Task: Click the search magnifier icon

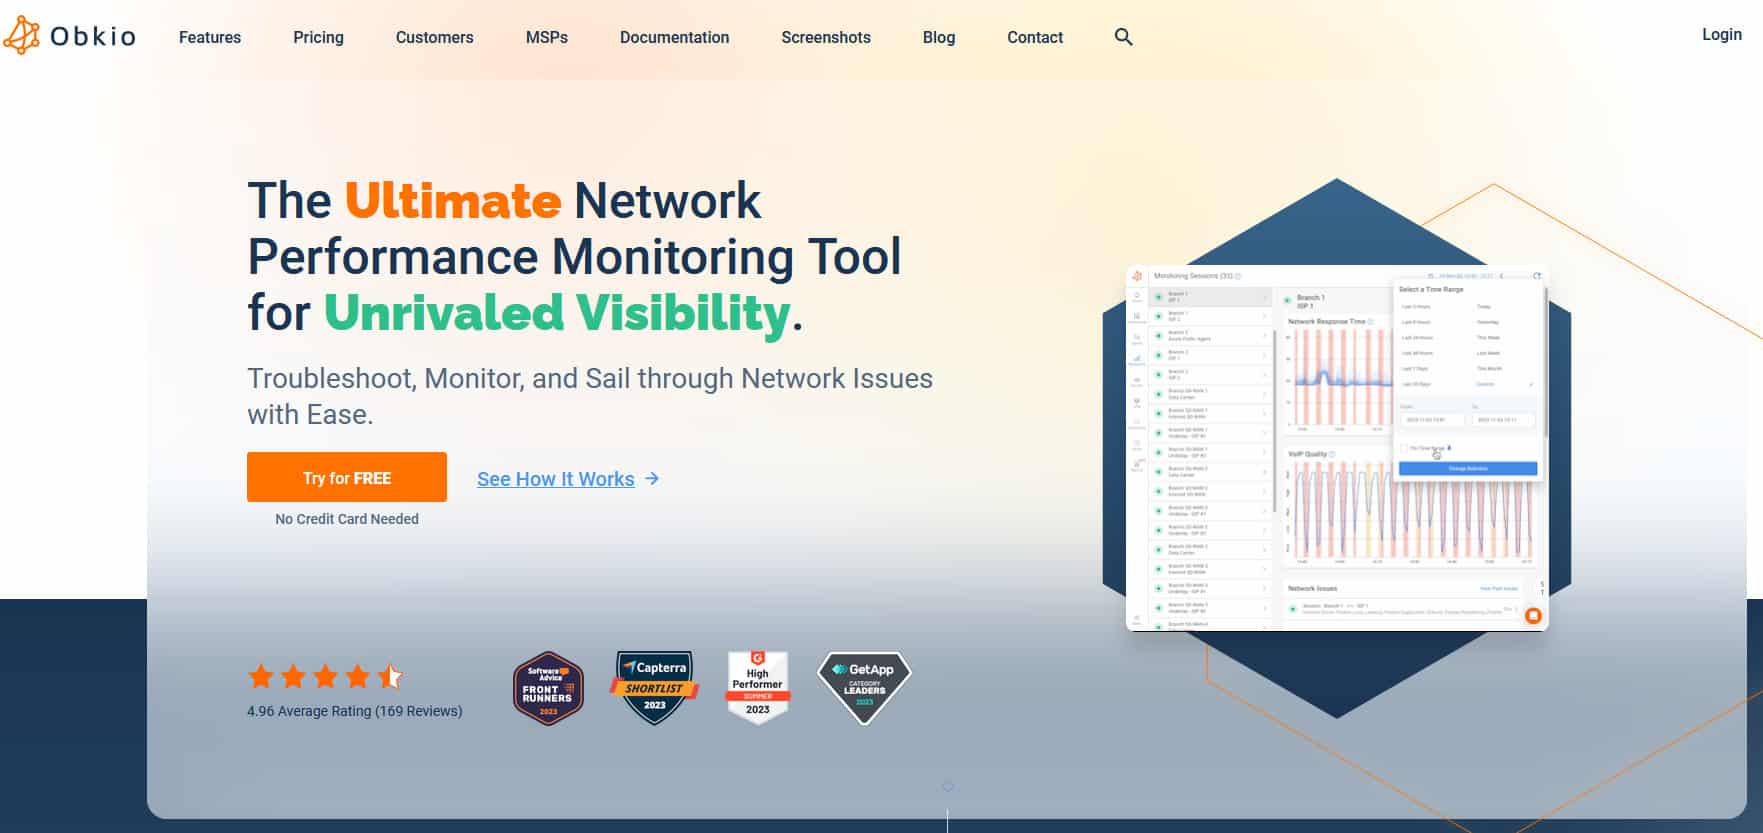Action: tap(1124, 37)
